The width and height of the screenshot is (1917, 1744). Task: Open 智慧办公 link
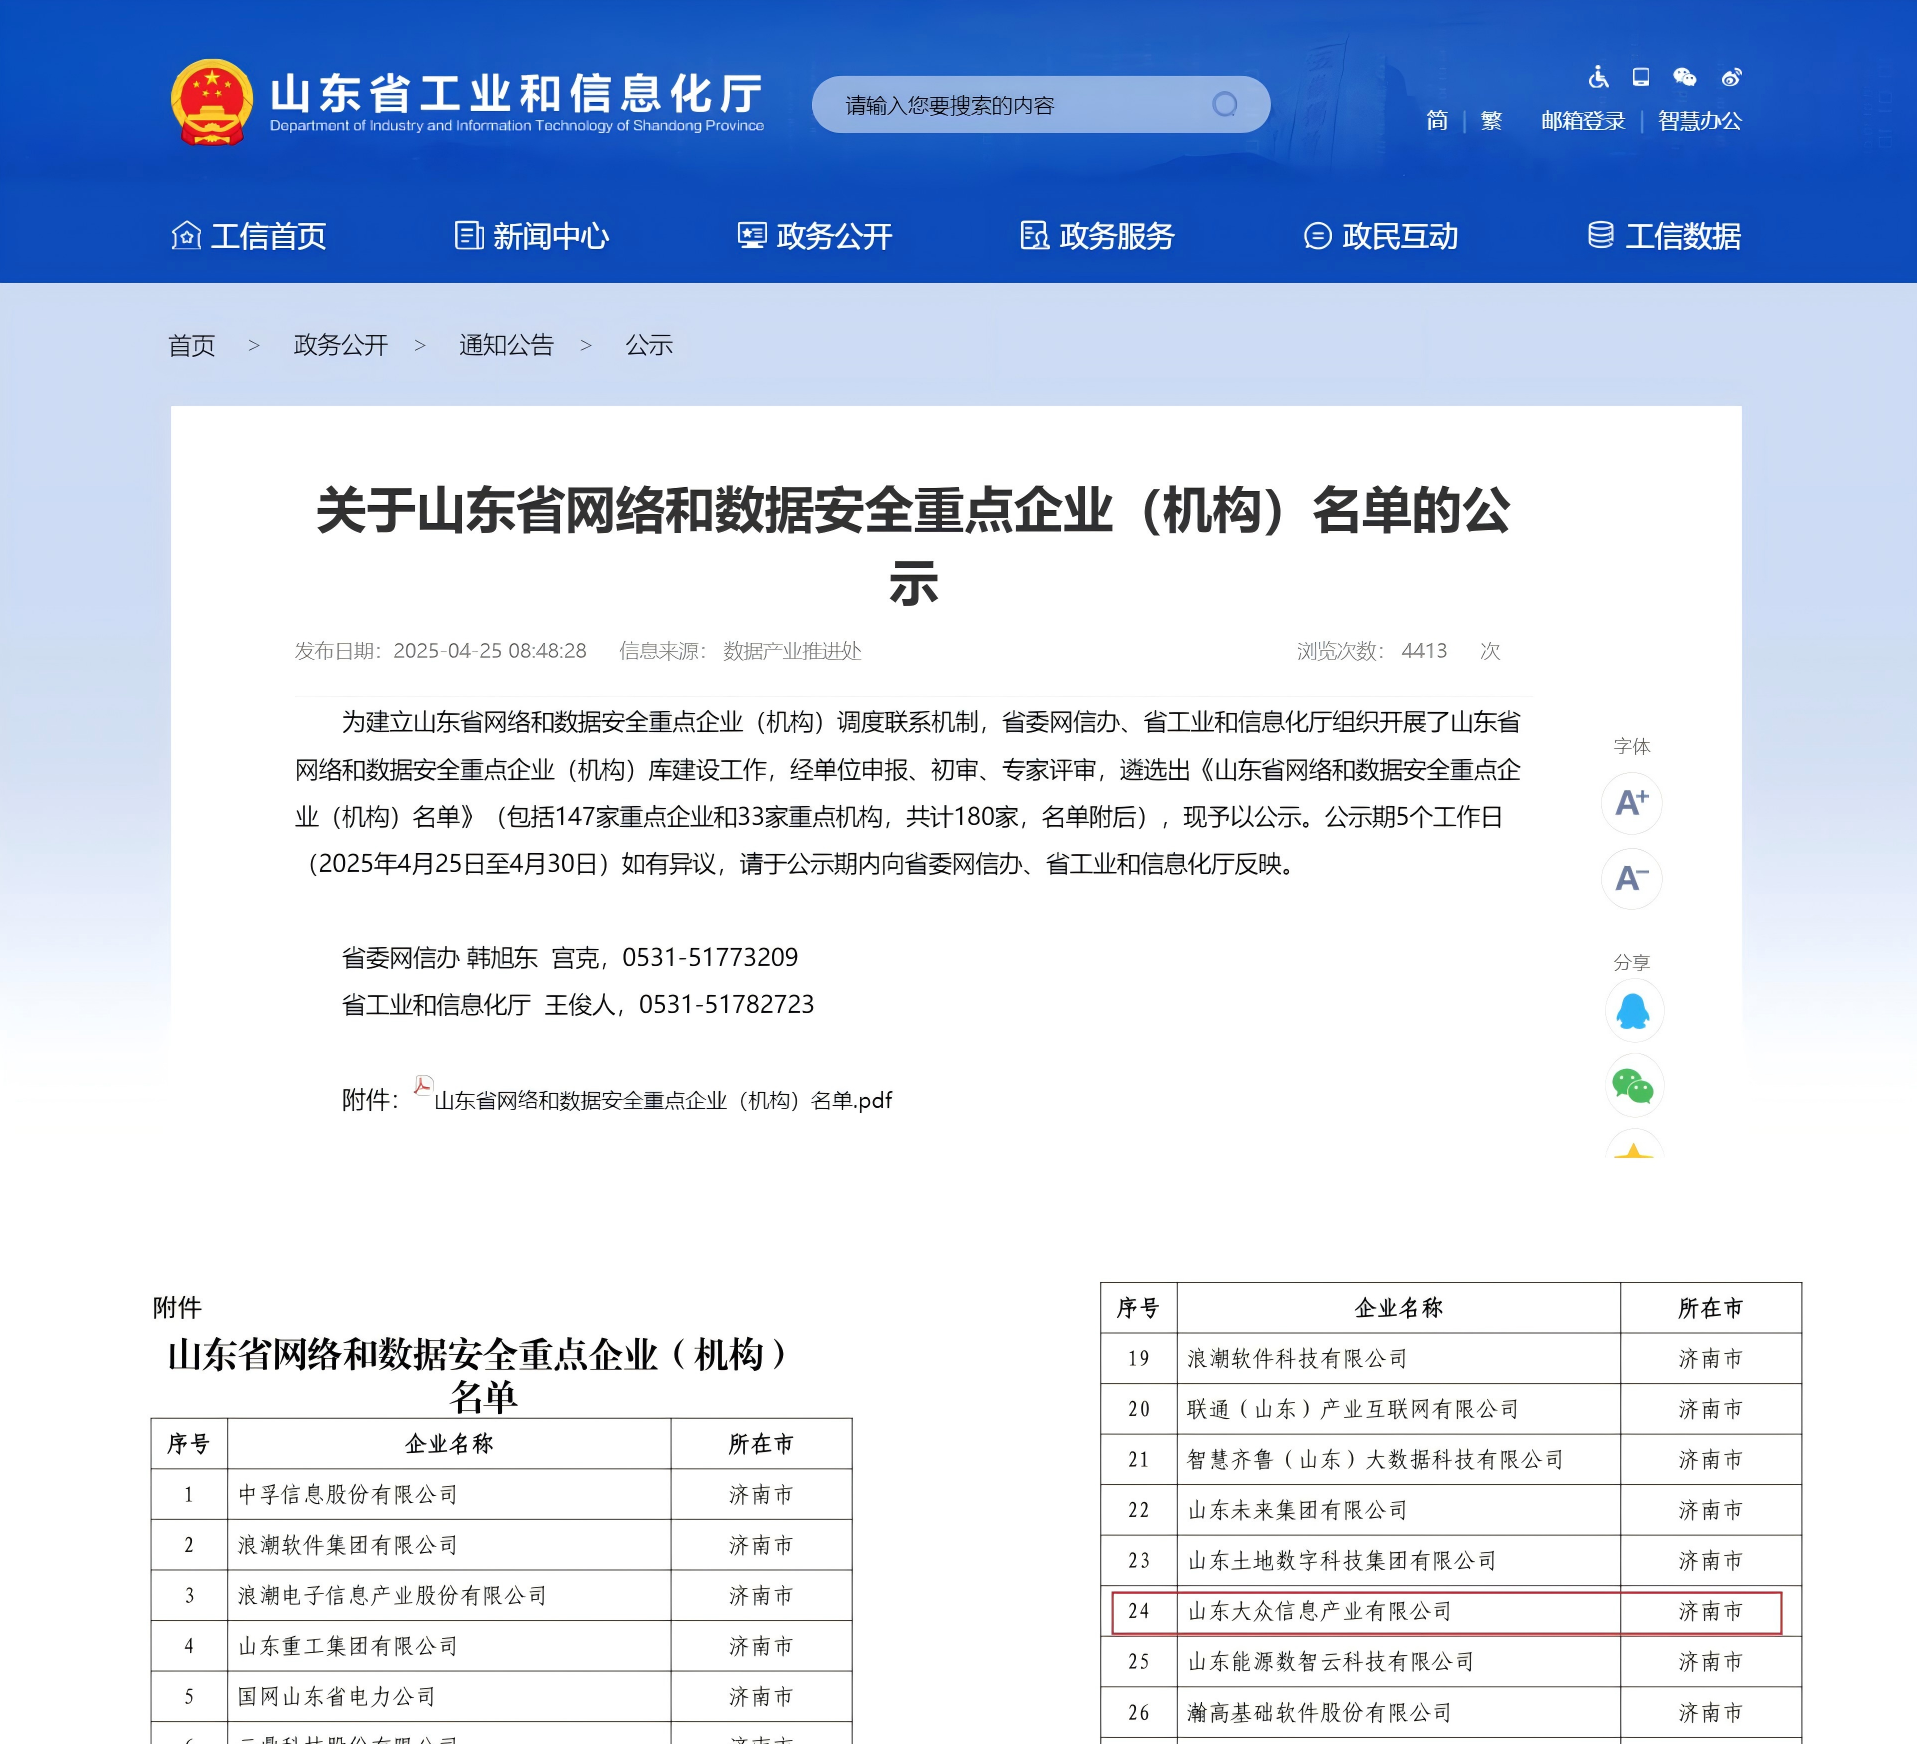[1699, 121]
